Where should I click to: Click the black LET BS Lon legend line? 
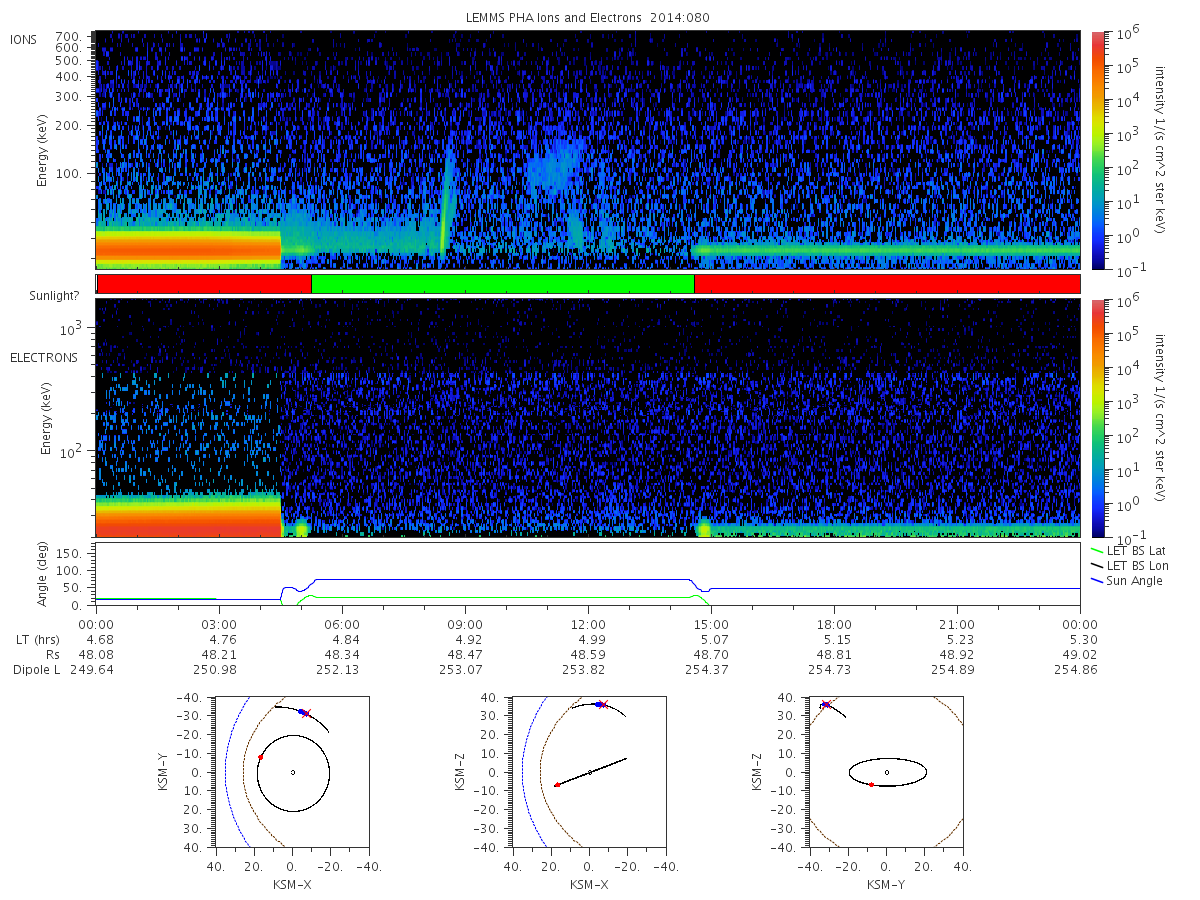[x=1097, y=565]
